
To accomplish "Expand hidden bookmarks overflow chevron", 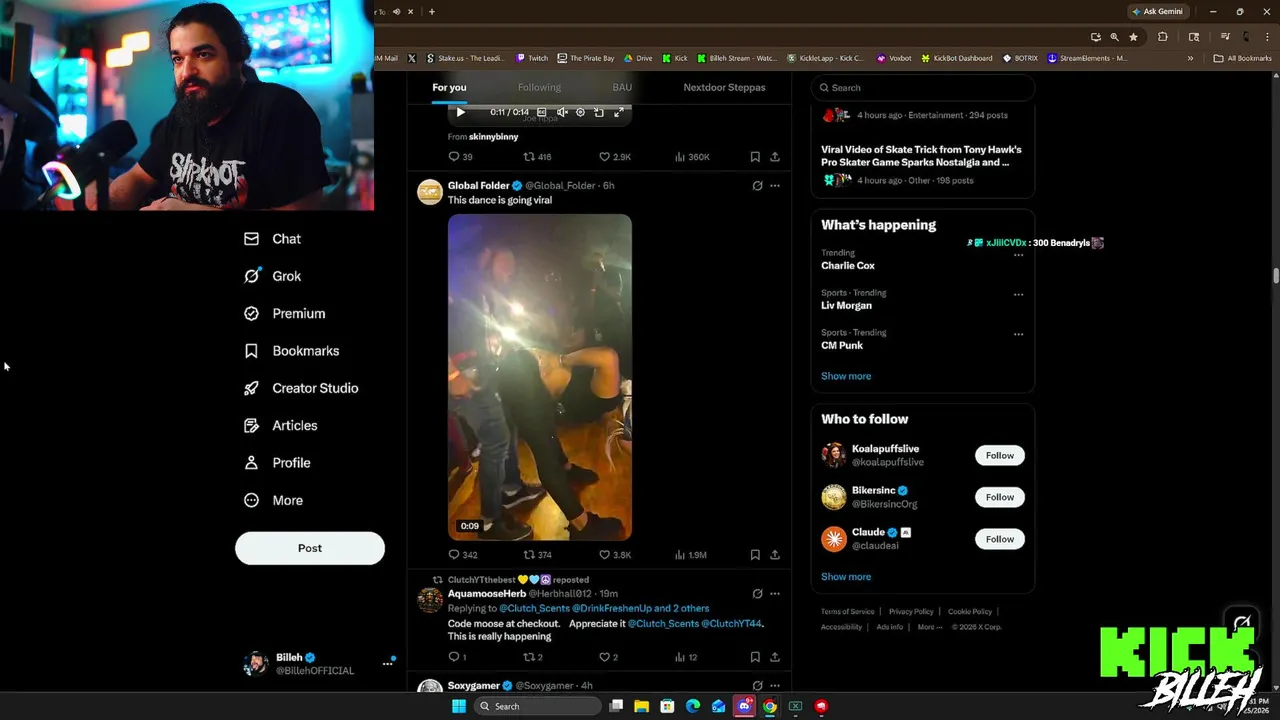I will pos(1190,58).
